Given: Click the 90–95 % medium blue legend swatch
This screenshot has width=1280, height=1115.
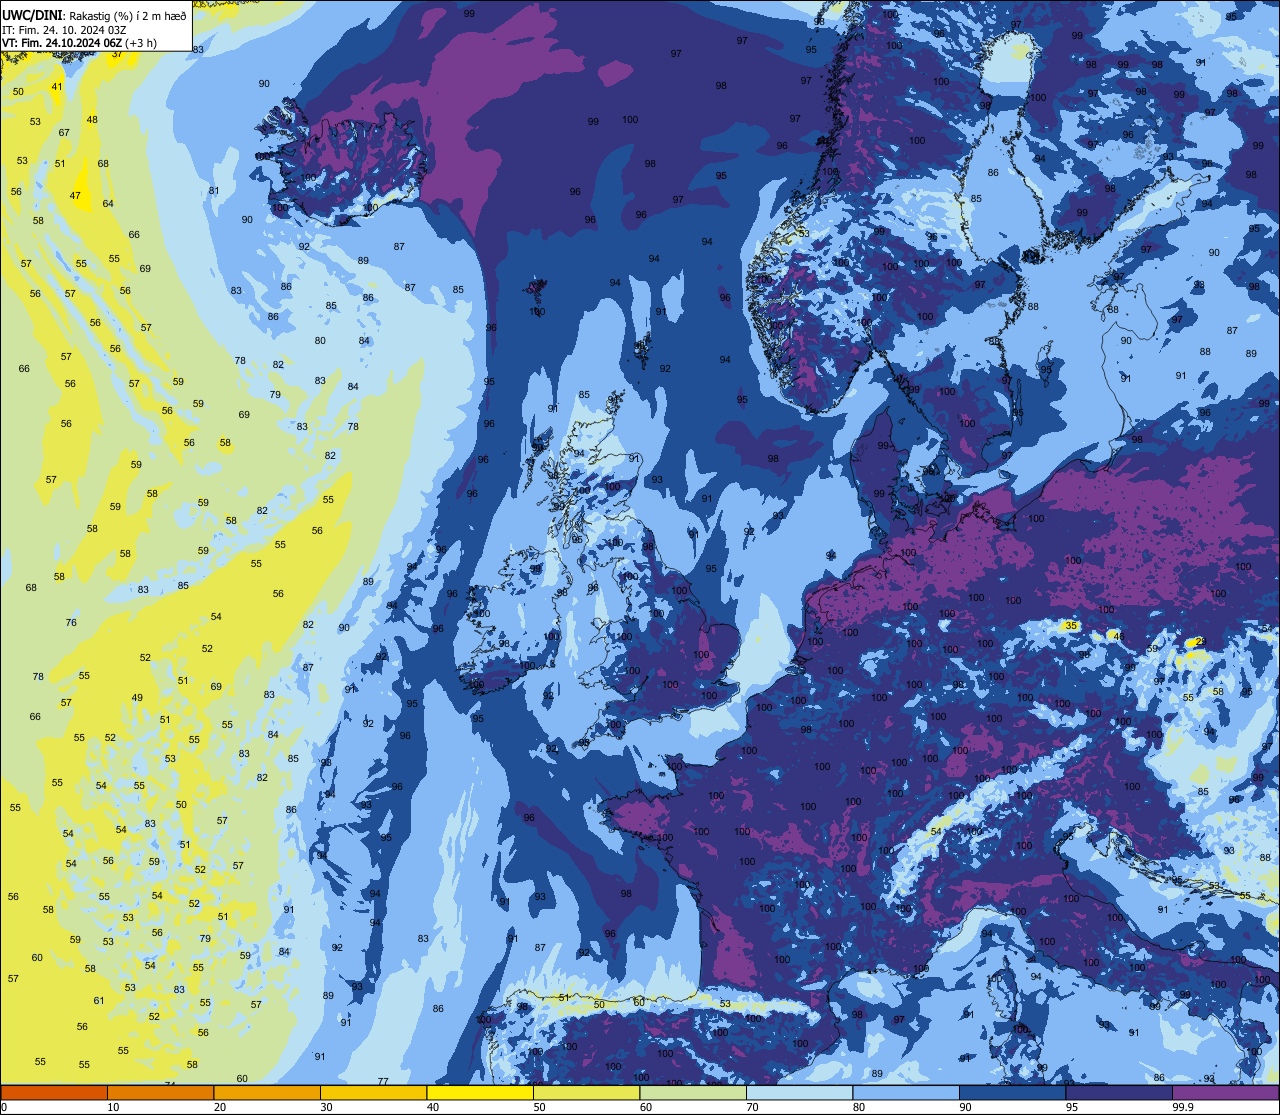Looking at the screenshot, I should point(1012,1092).
